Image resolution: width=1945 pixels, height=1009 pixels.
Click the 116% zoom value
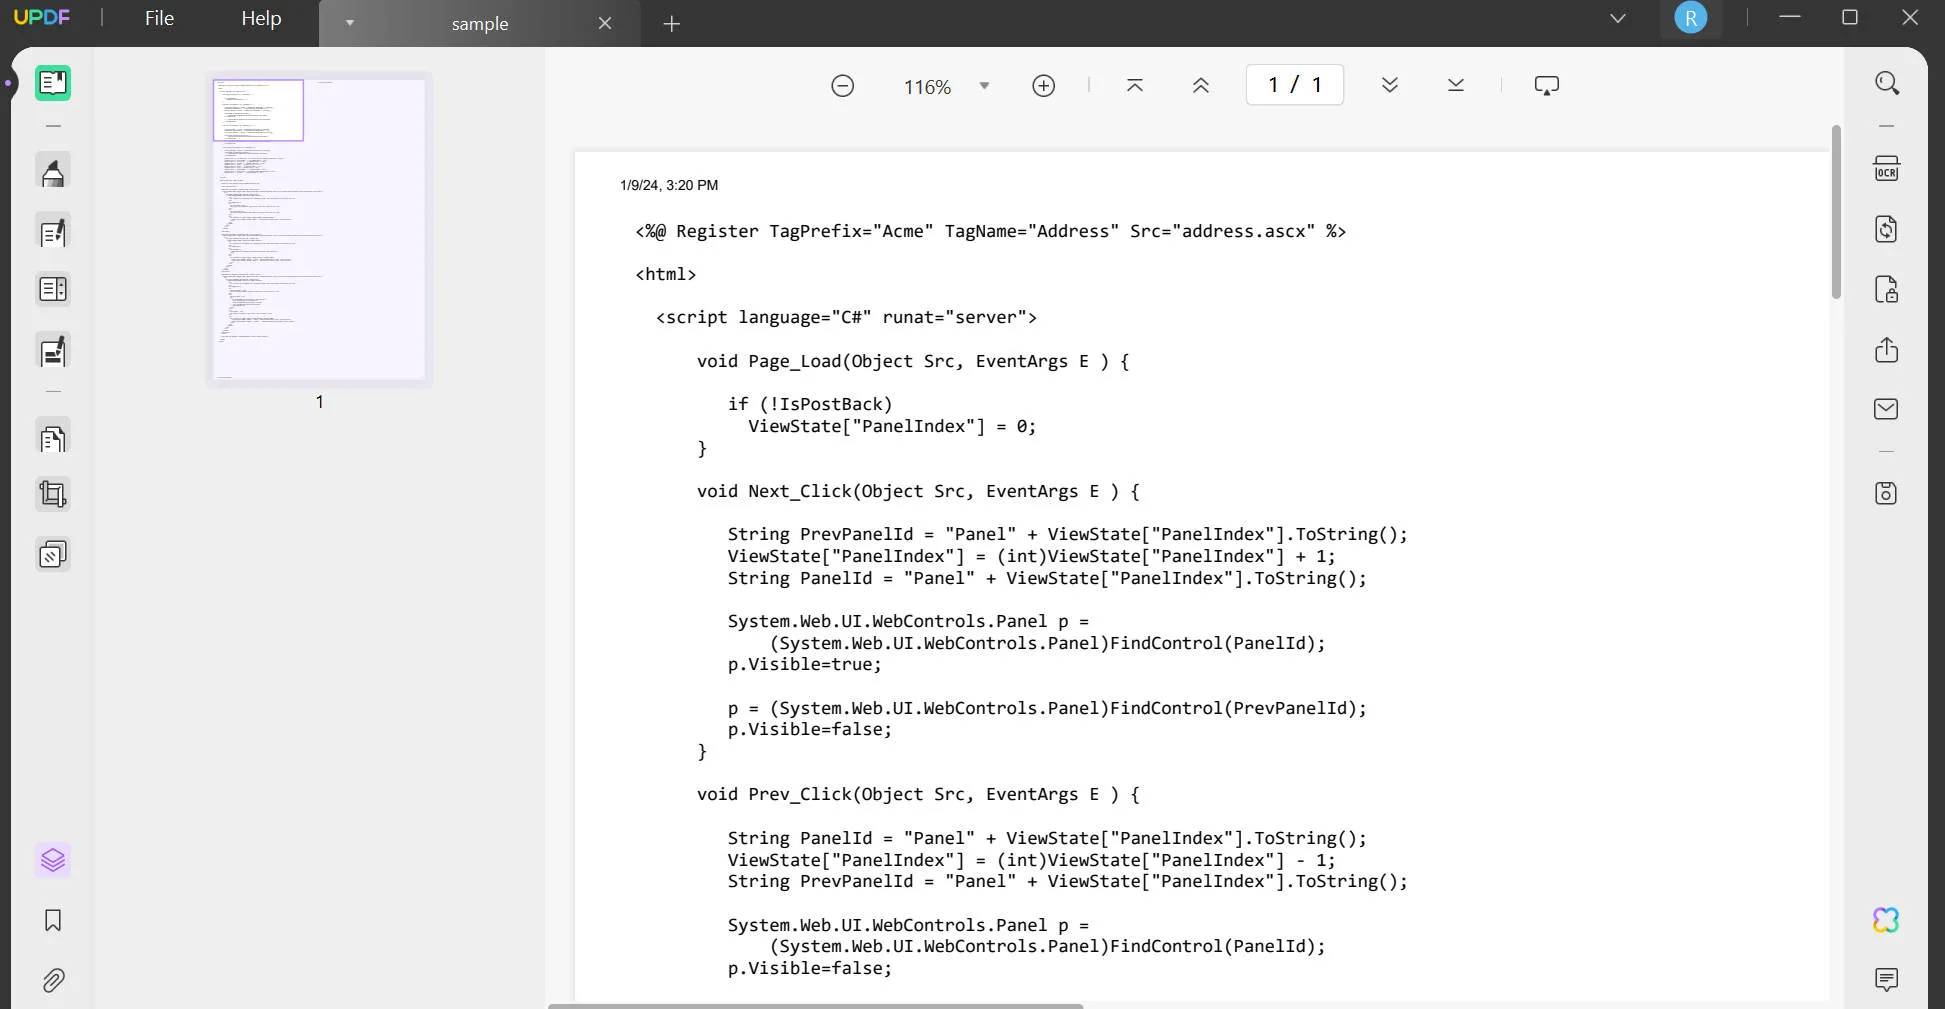(x=928, y=87)
